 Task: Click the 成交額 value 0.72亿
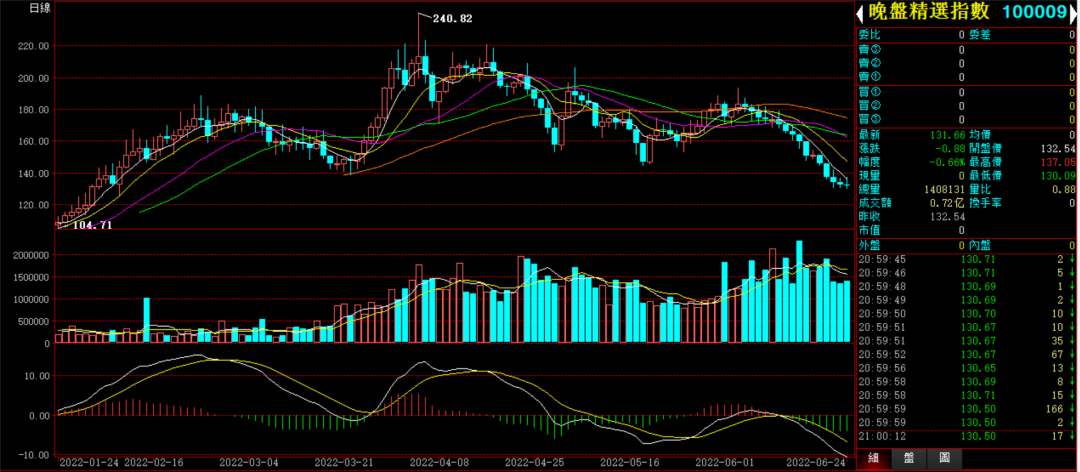click(947, 203)
